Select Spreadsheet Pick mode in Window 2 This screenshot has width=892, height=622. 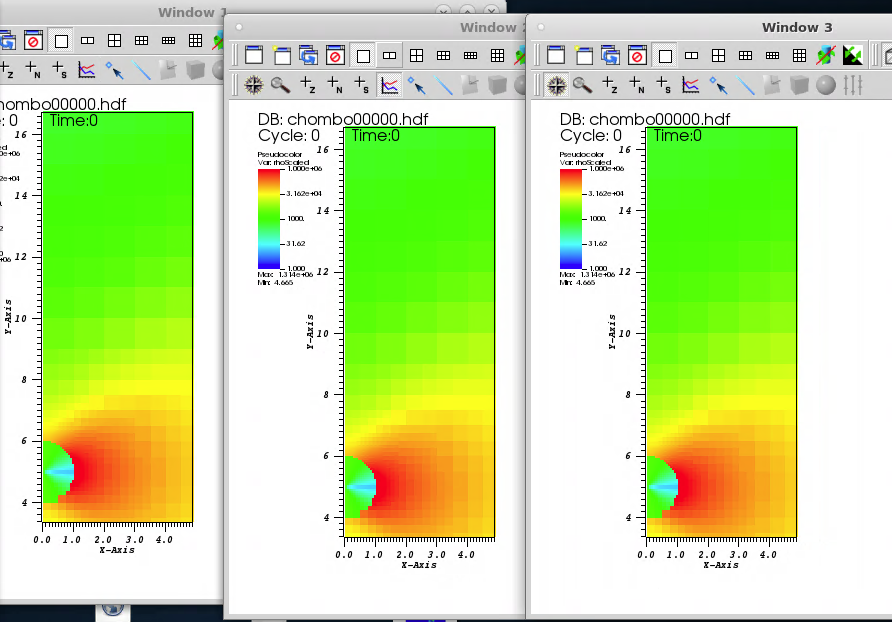362,85
